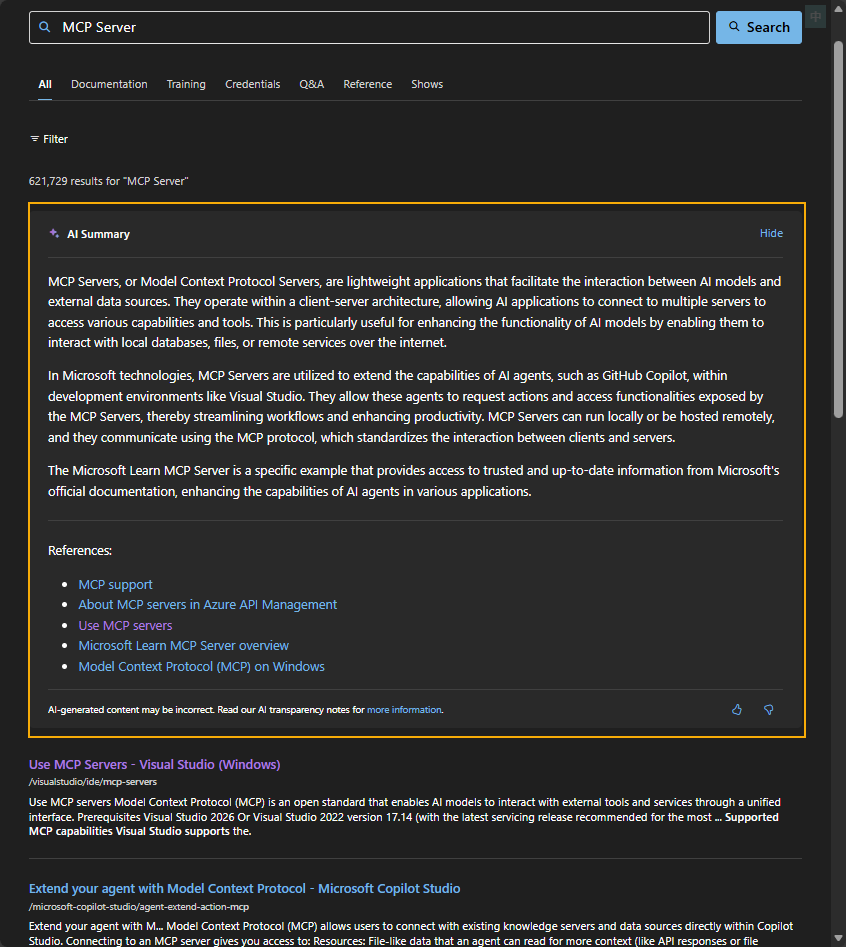
Task: Open About MCP servers in Azure API Management
Action: (x=207, y=604)
